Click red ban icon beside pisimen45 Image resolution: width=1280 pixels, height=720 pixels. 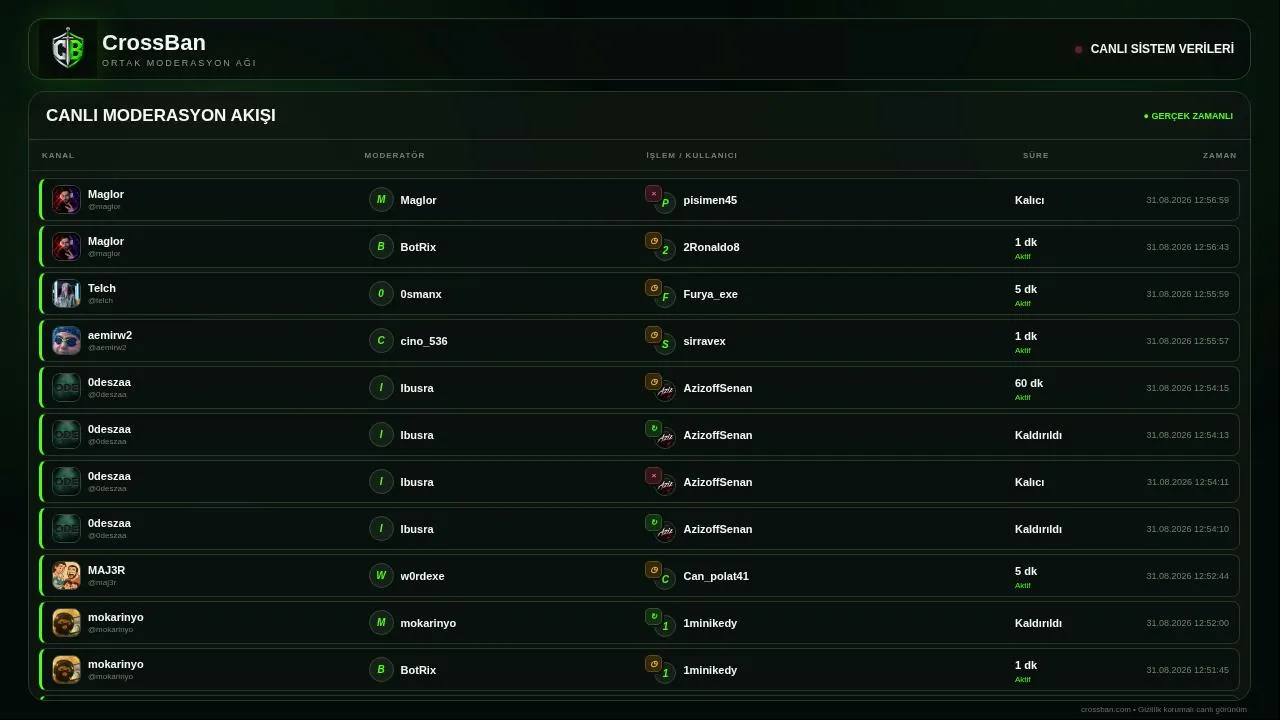pos(653,194)
